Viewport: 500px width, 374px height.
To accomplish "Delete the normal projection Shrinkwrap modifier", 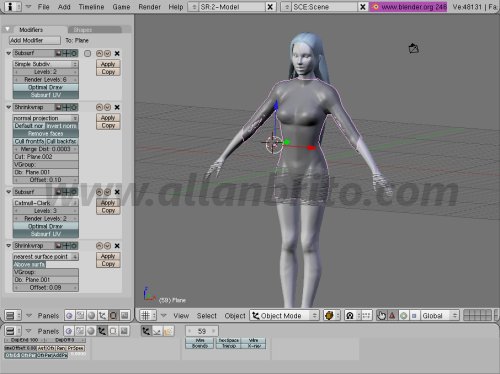I will pos(117,107).
